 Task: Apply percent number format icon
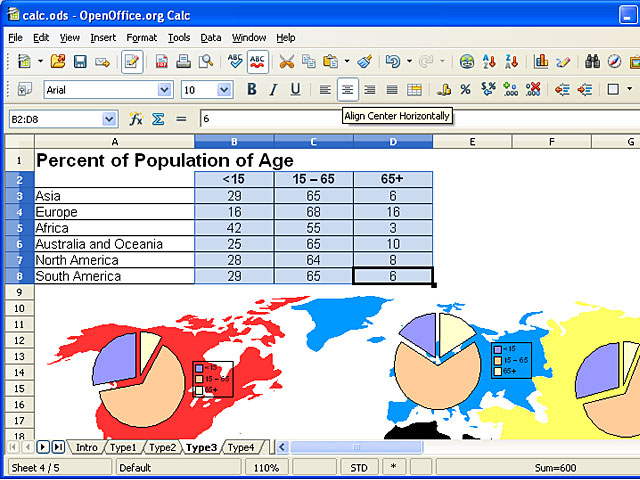pos(466,90)
